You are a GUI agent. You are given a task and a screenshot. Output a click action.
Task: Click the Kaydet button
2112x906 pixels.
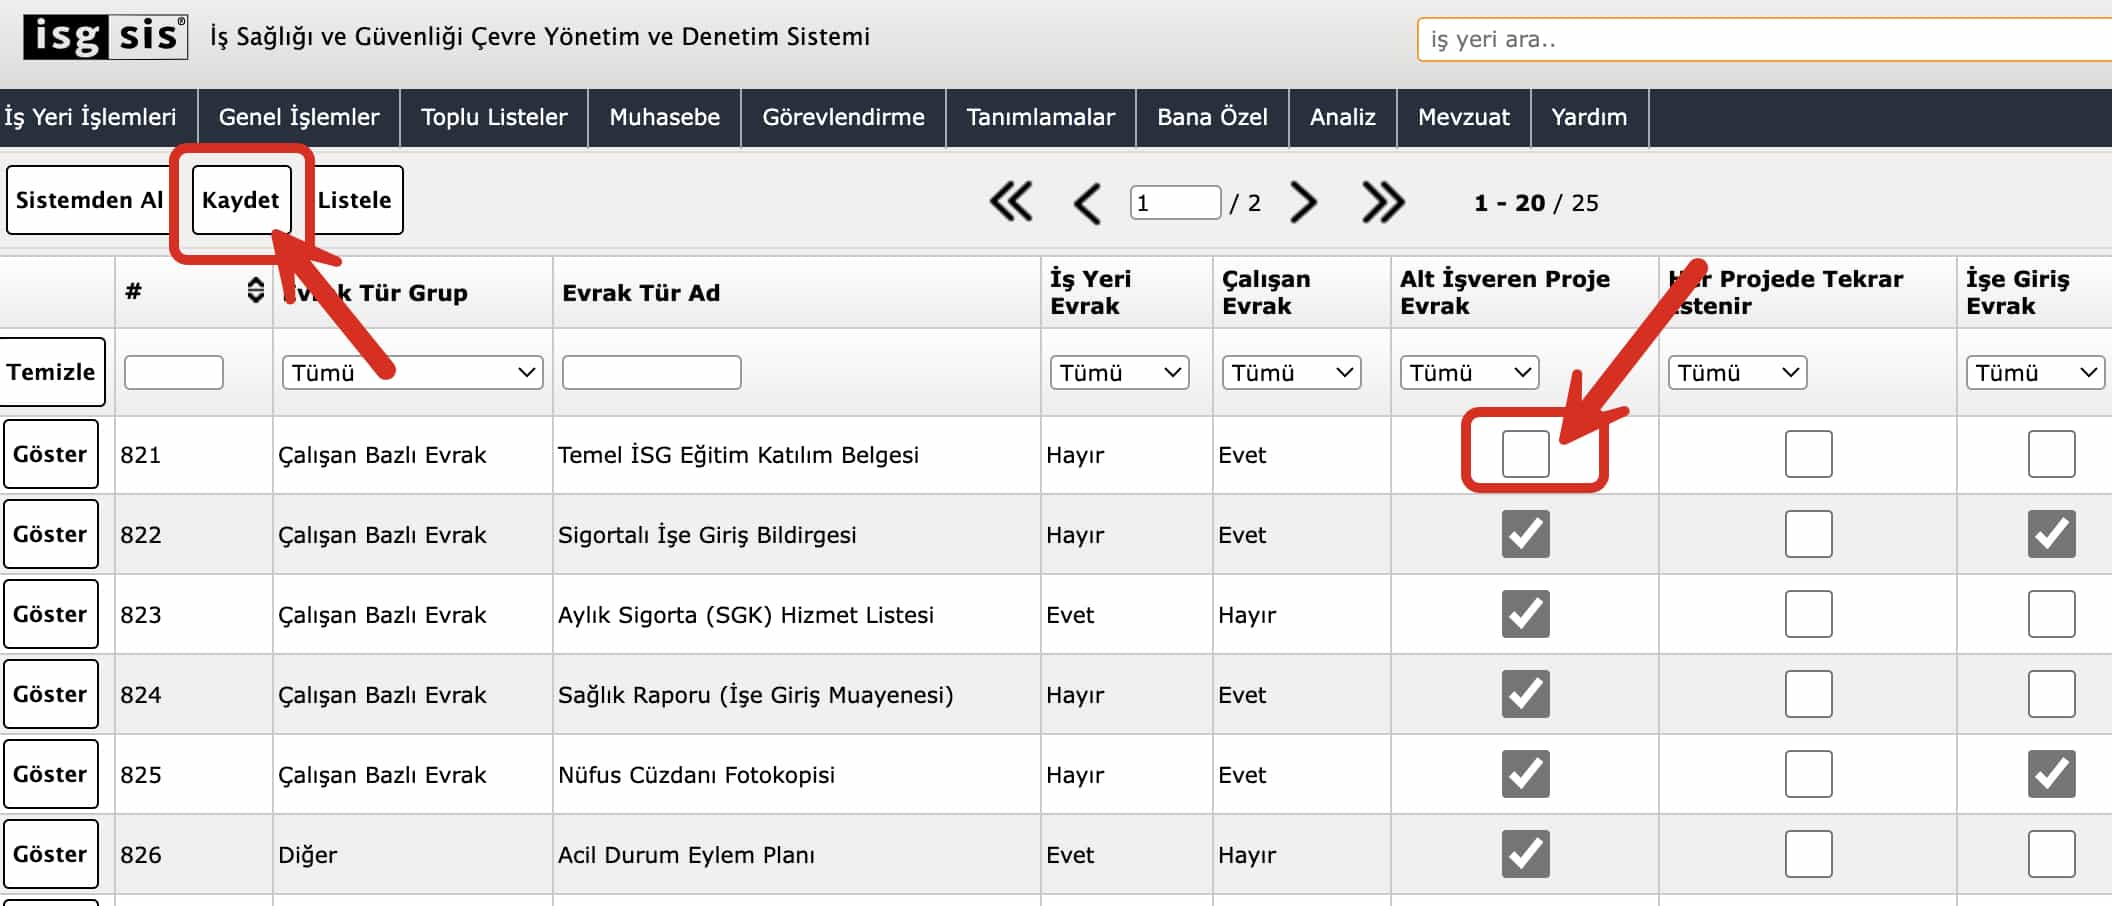(x=241, y=200)
